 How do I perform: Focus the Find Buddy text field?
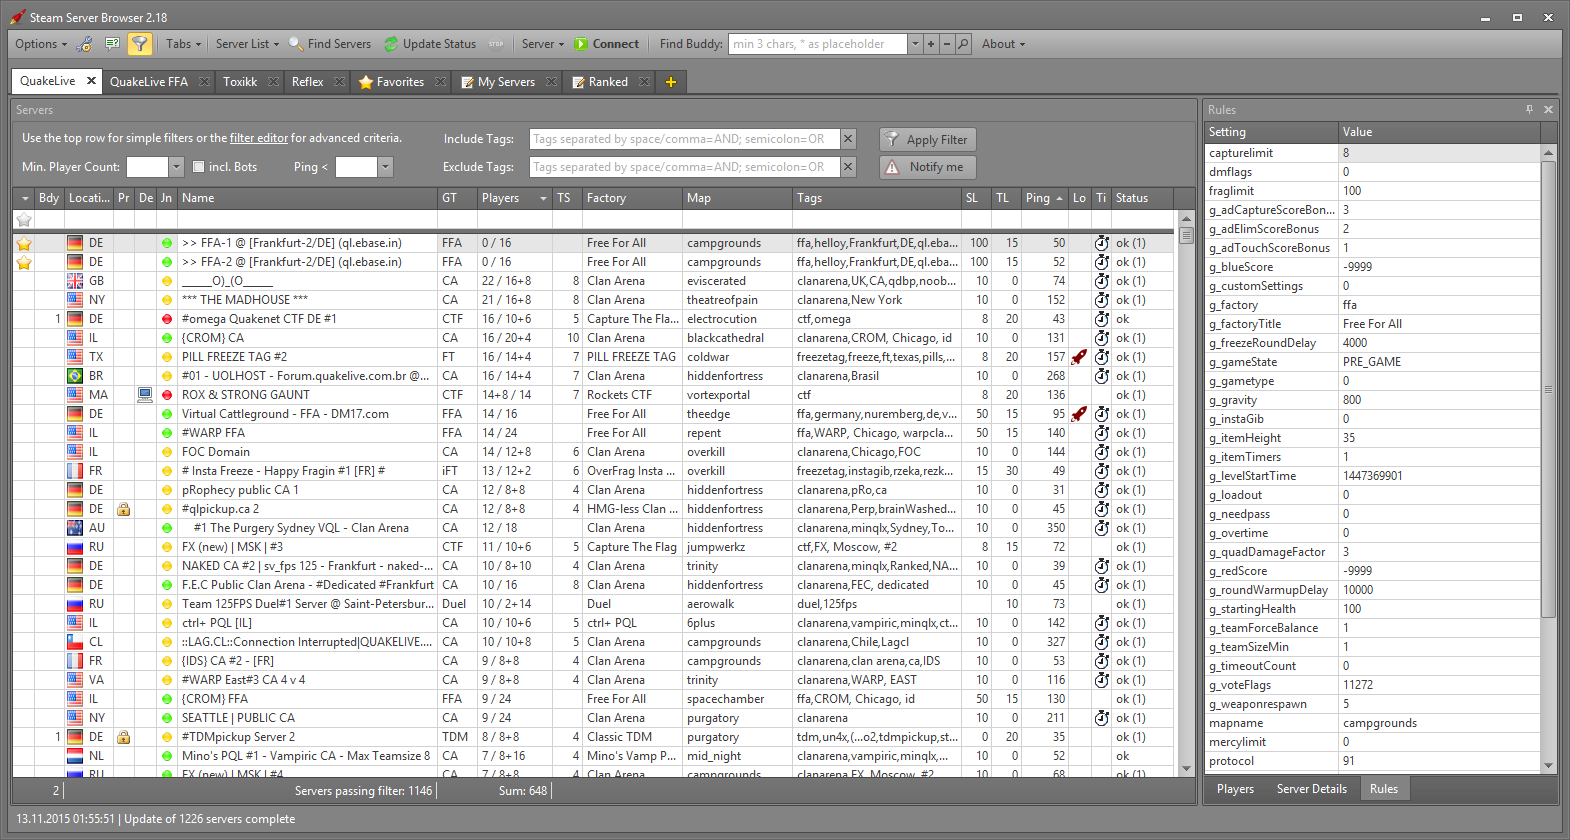click(x=817, y=44)
